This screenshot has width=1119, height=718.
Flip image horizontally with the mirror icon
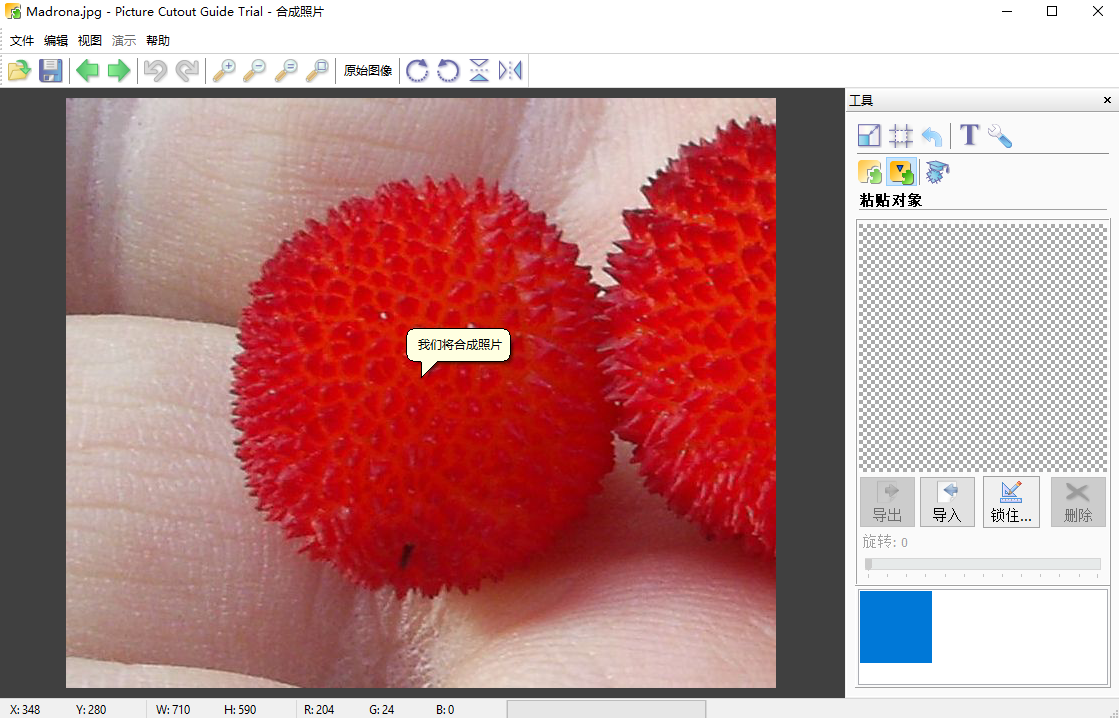510,70
